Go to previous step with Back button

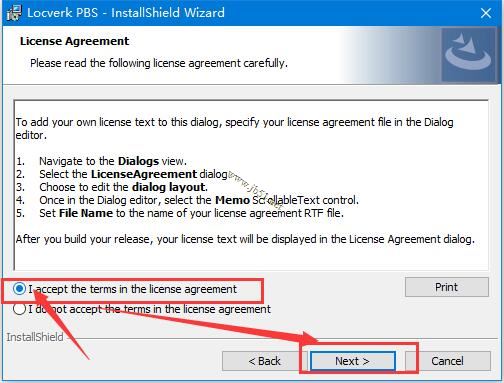[x=264, y=361]
